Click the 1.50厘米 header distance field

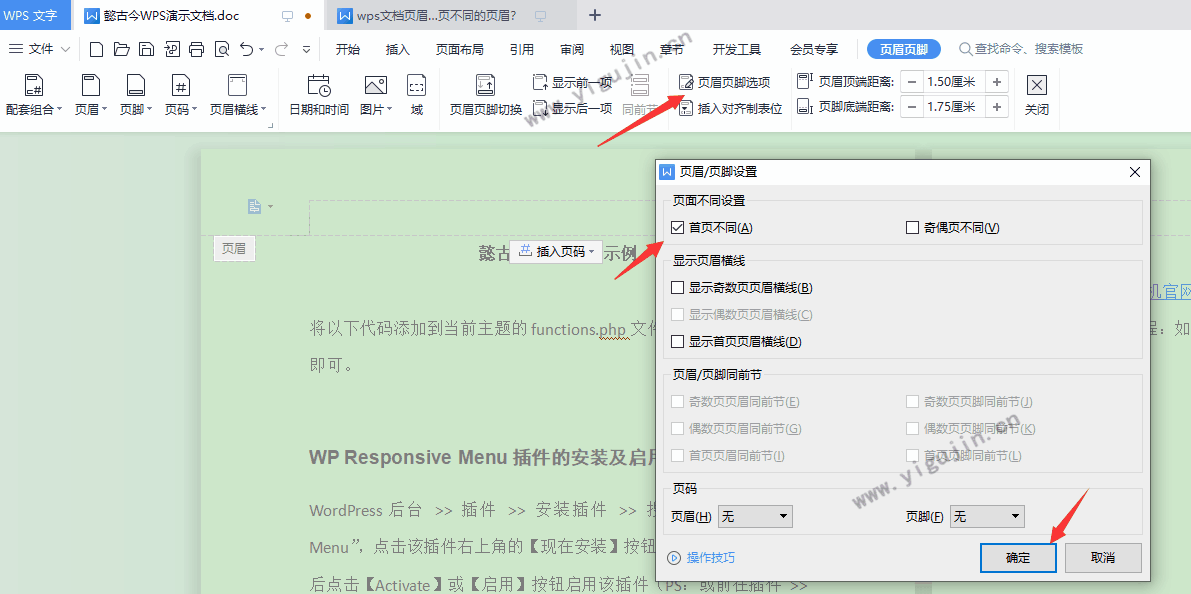click(x=954, y=82)
